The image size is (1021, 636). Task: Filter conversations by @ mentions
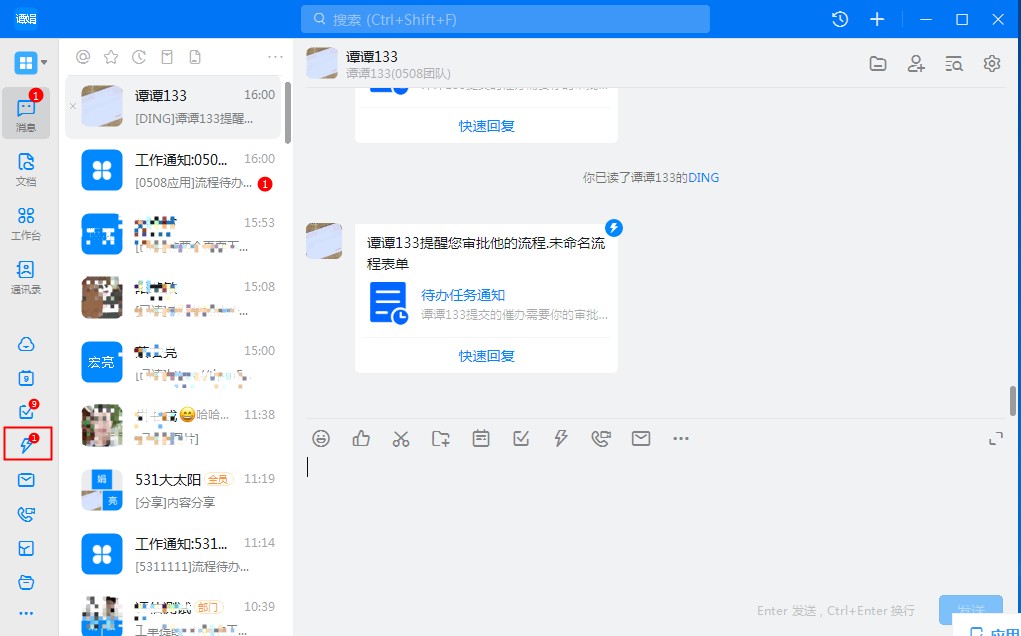[83, 57]
